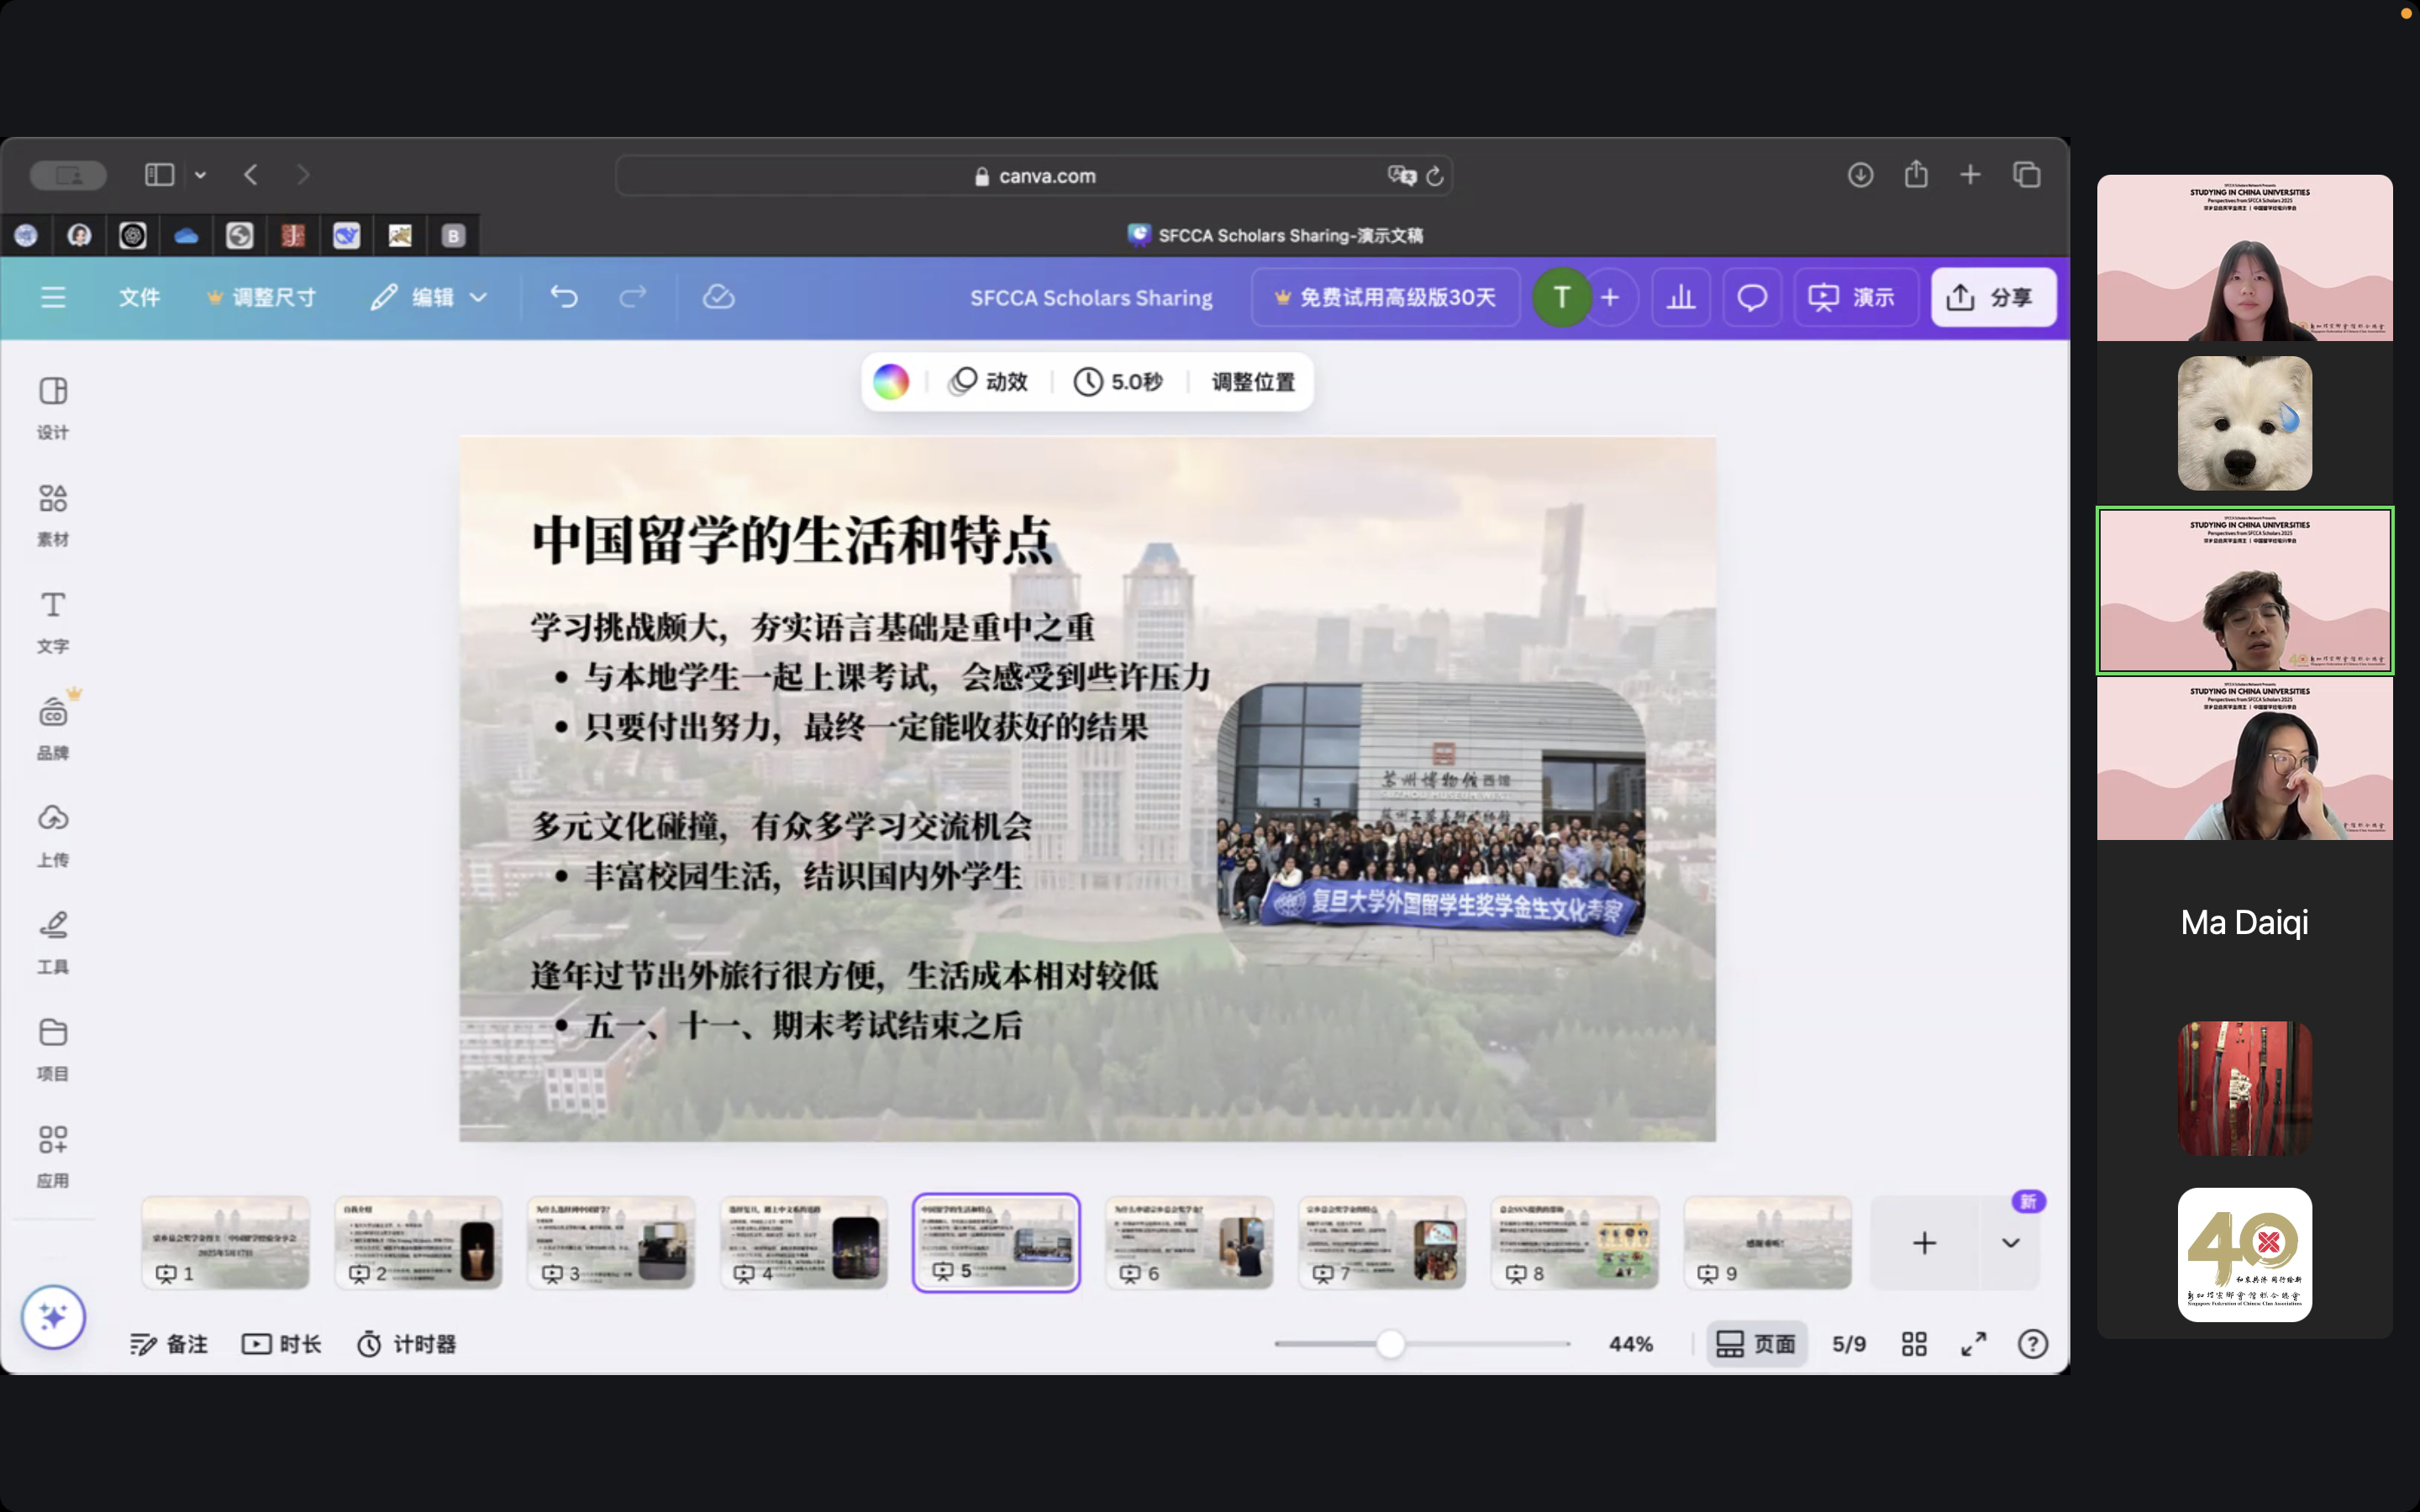Enter fullscreen with the expand arrows
This screenshot has width=2420, height=1512.
point(1973,1344)
